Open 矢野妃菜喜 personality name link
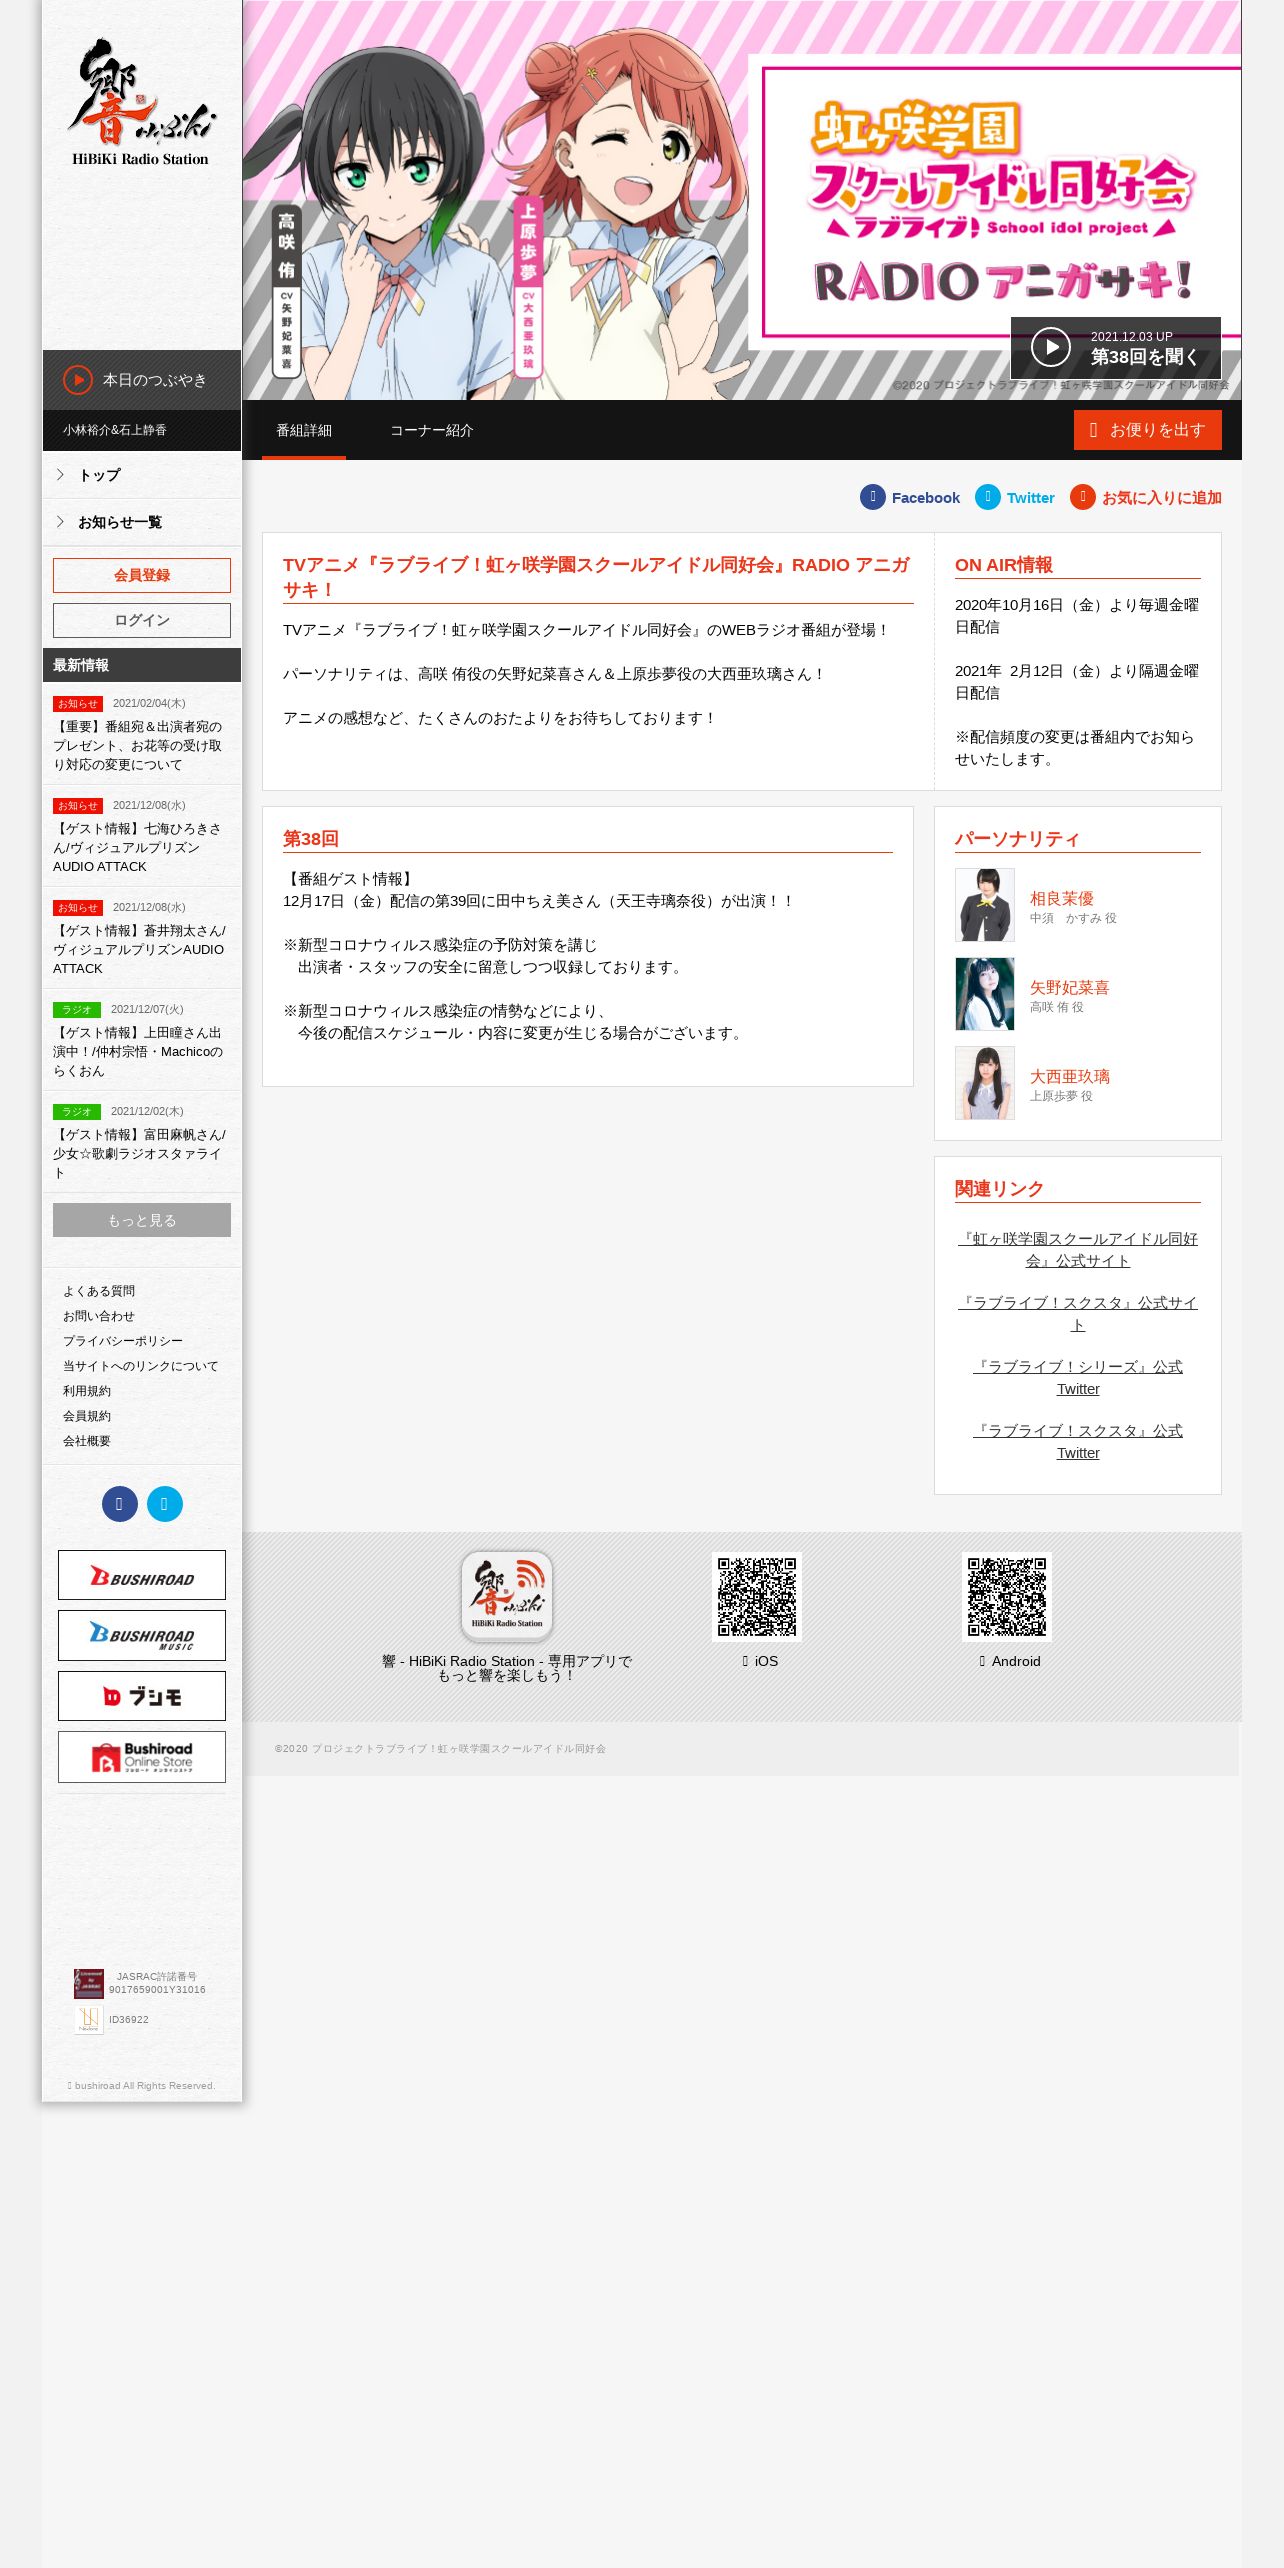 tap(1070, 987)
